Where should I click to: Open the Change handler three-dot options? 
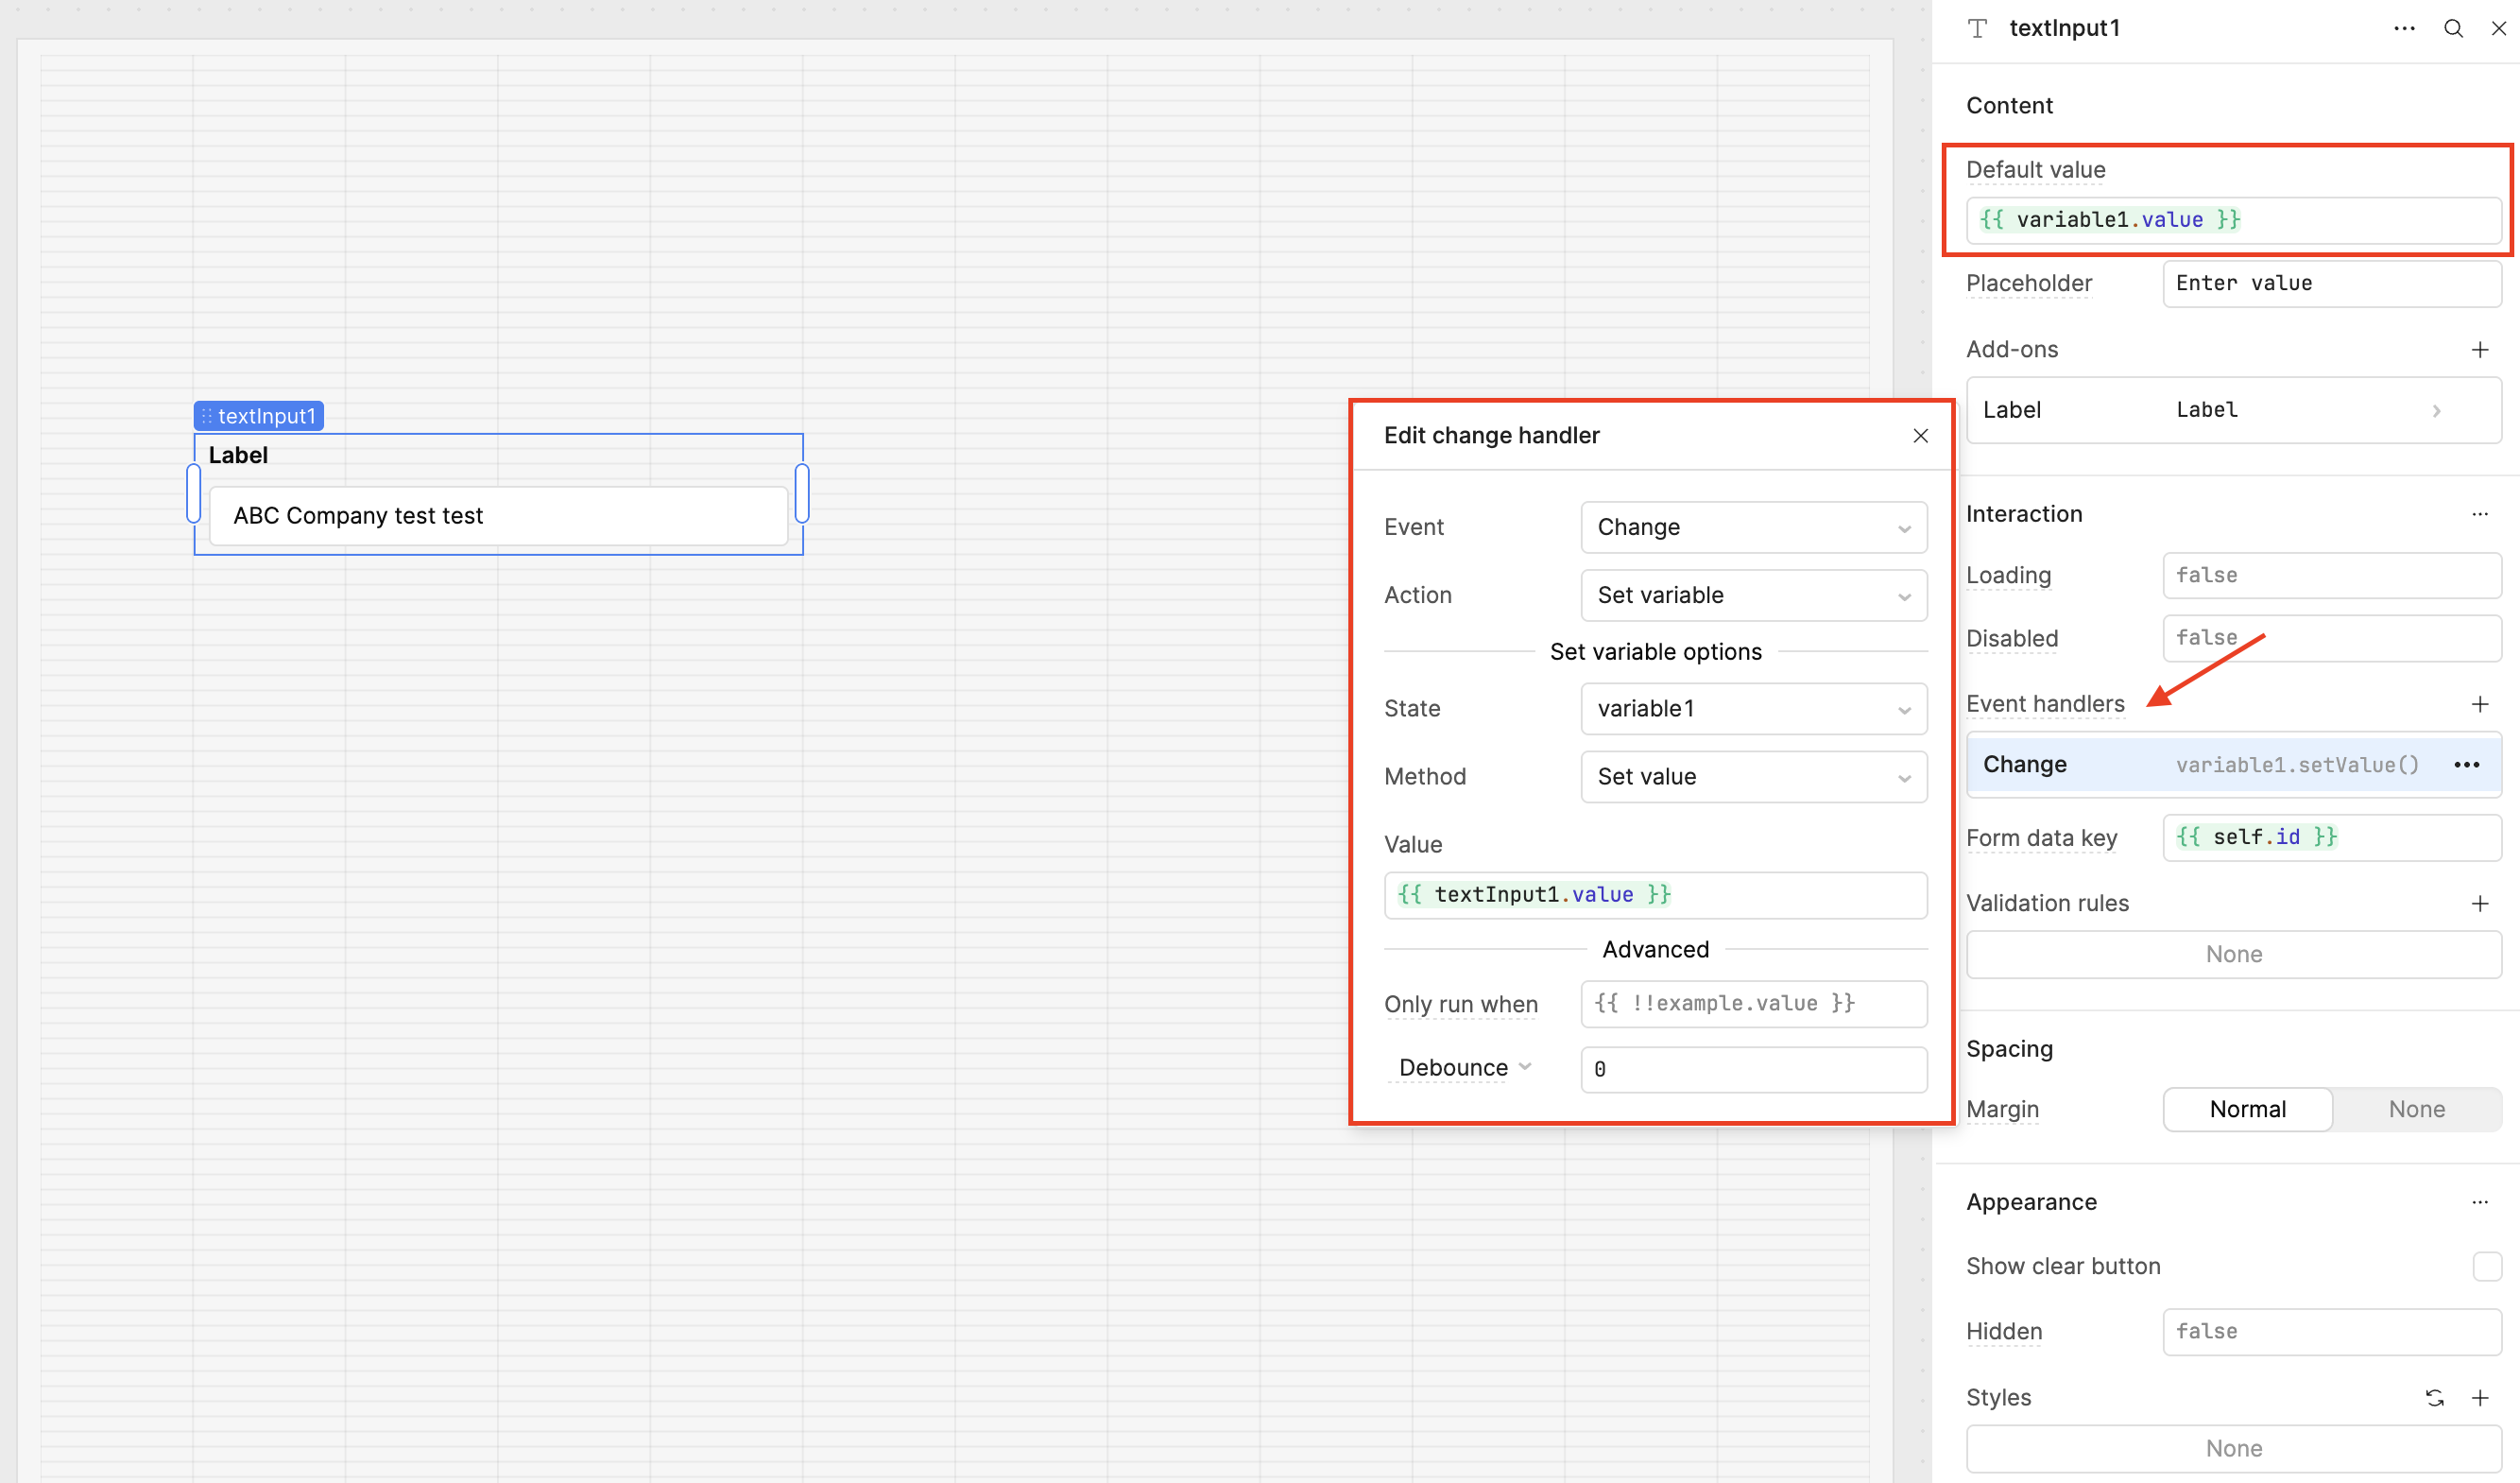pos(2466,765)
